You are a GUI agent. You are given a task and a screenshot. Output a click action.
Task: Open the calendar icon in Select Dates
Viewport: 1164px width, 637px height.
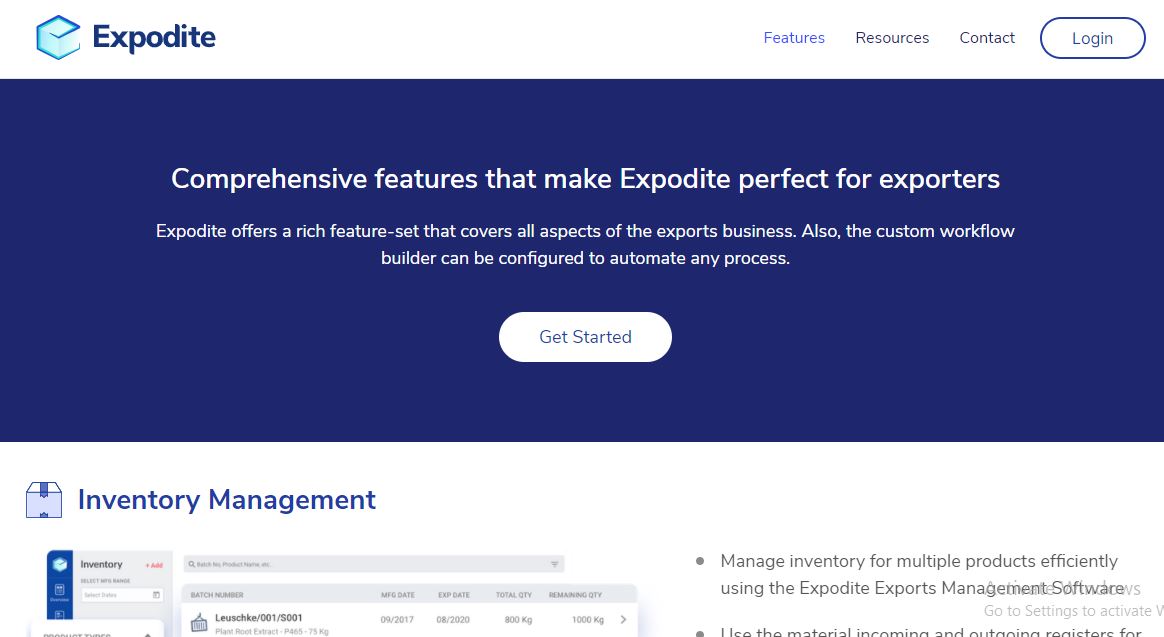click(154, 594)
